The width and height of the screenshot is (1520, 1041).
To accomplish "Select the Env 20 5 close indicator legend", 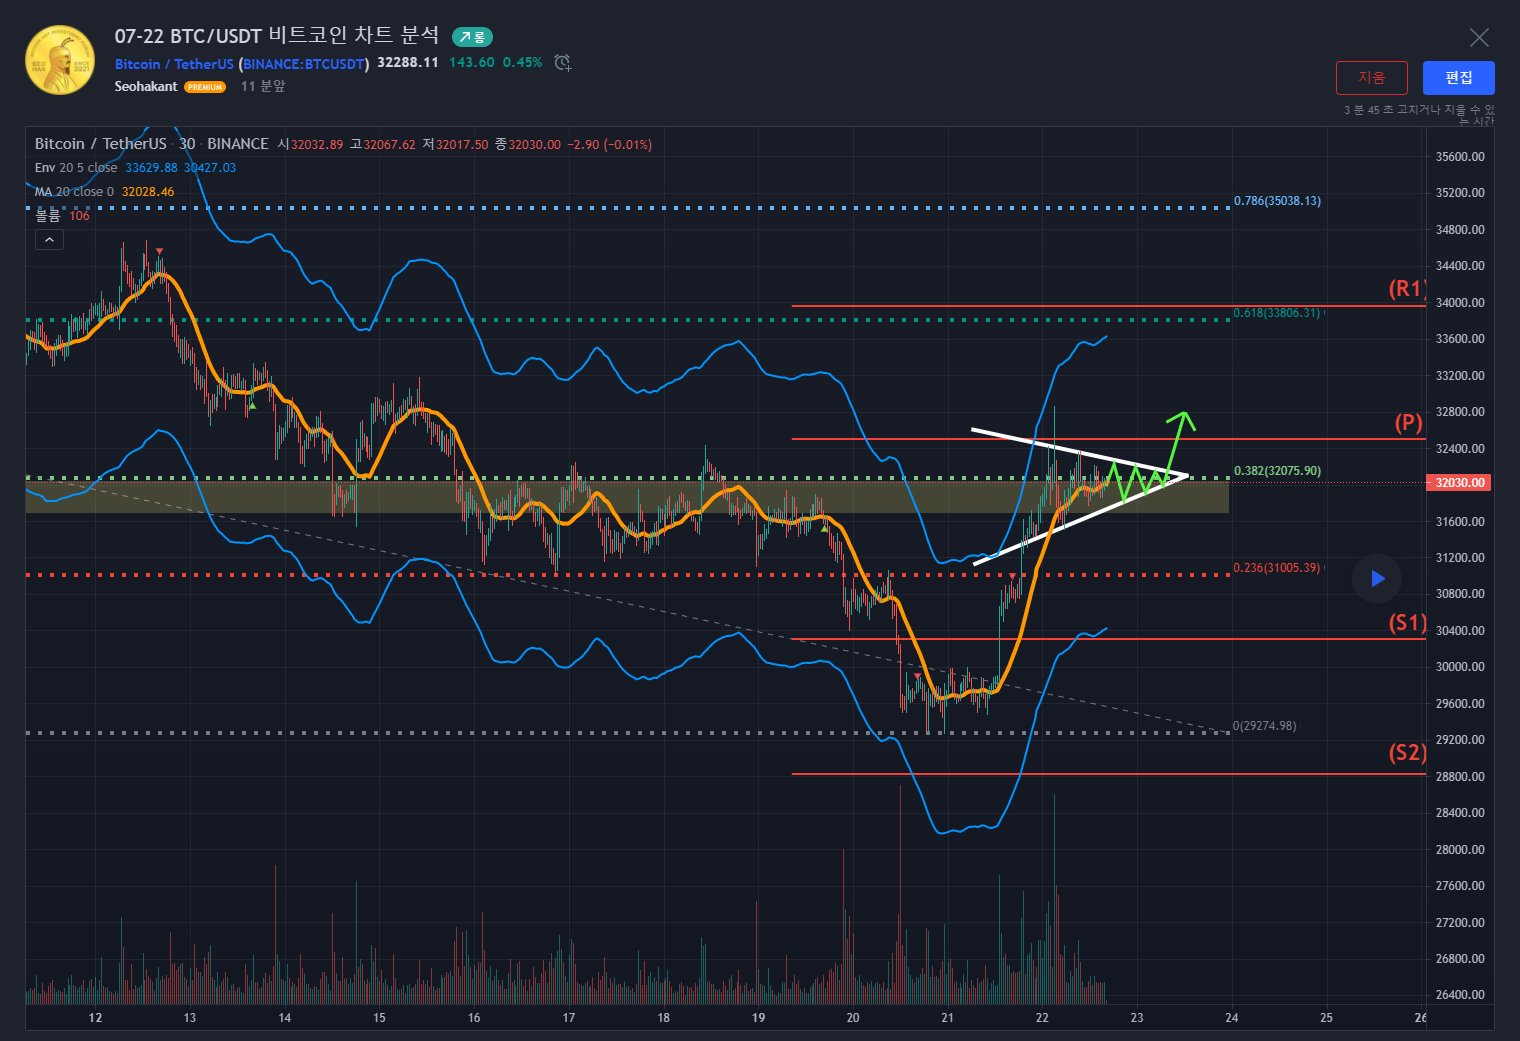I will click(76, 168).
